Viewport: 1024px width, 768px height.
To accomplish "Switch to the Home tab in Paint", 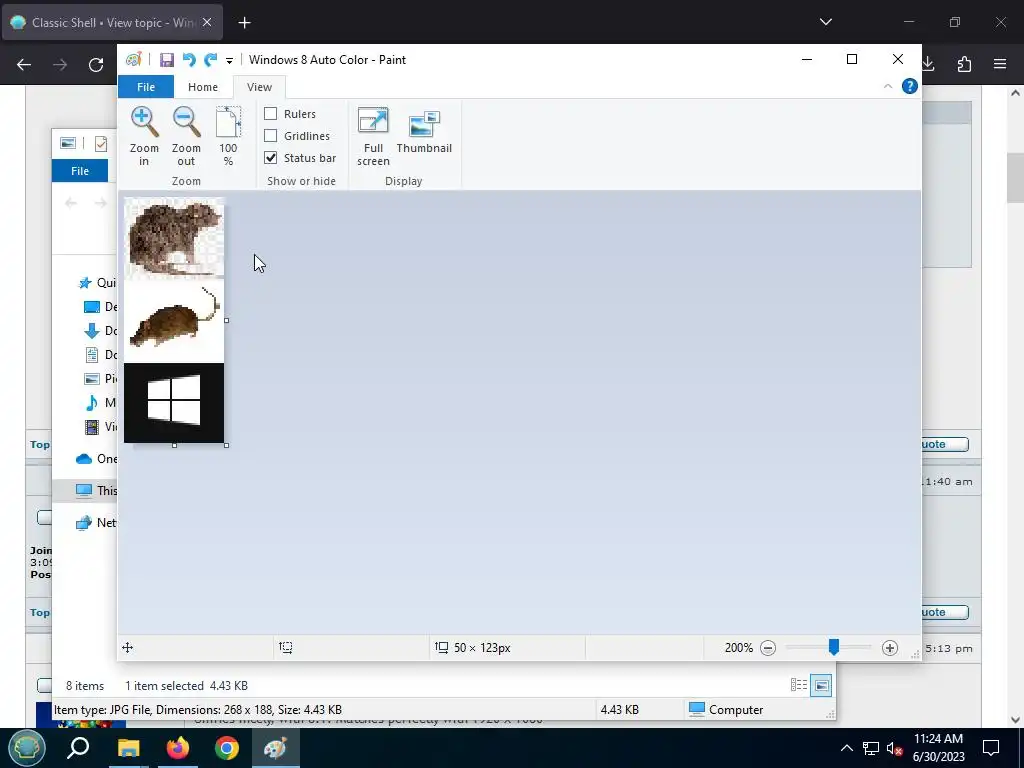I will click(202, 87).
